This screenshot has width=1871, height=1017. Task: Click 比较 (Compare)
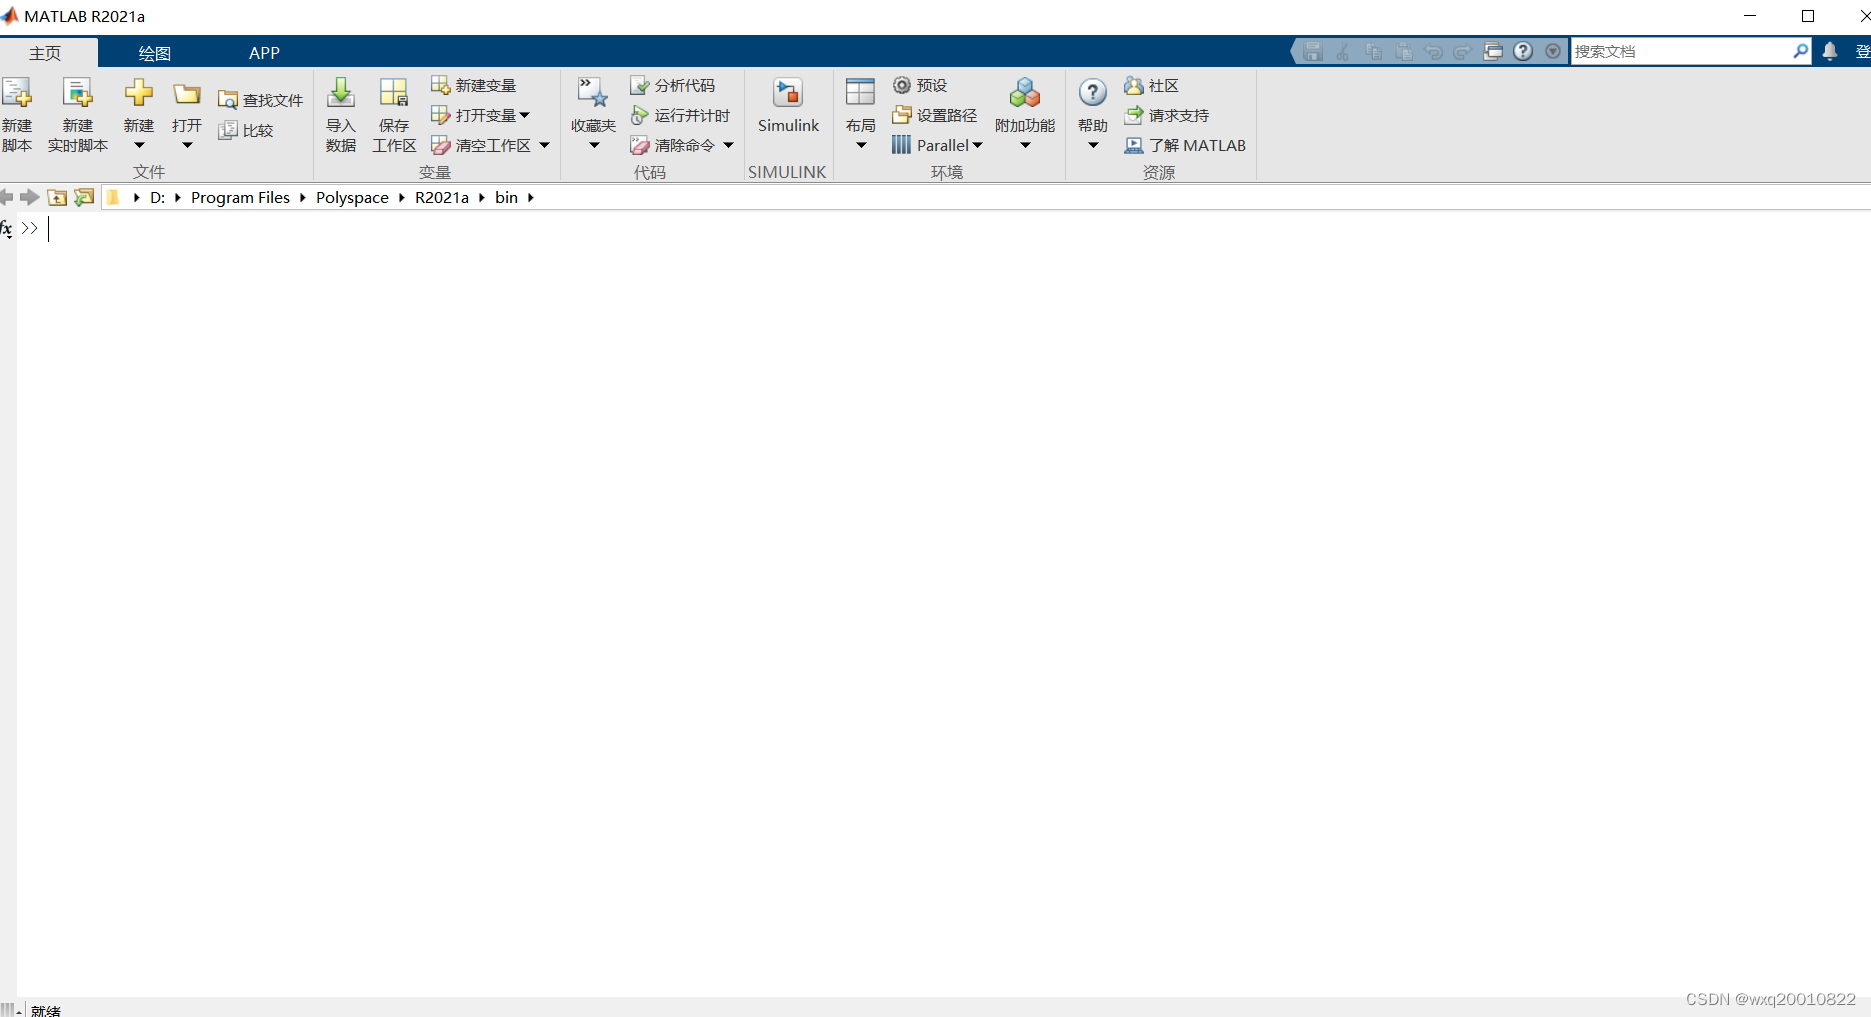pos(246,130)
